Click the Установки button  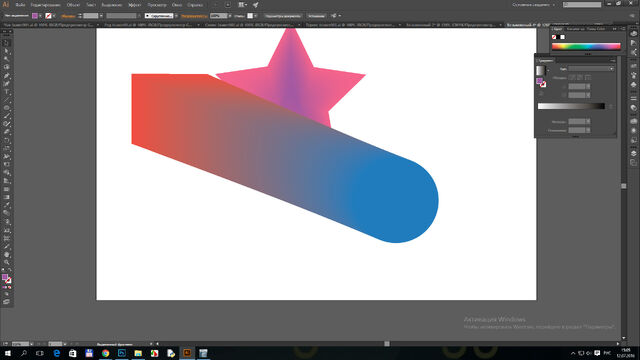click(x=316, y=16)
